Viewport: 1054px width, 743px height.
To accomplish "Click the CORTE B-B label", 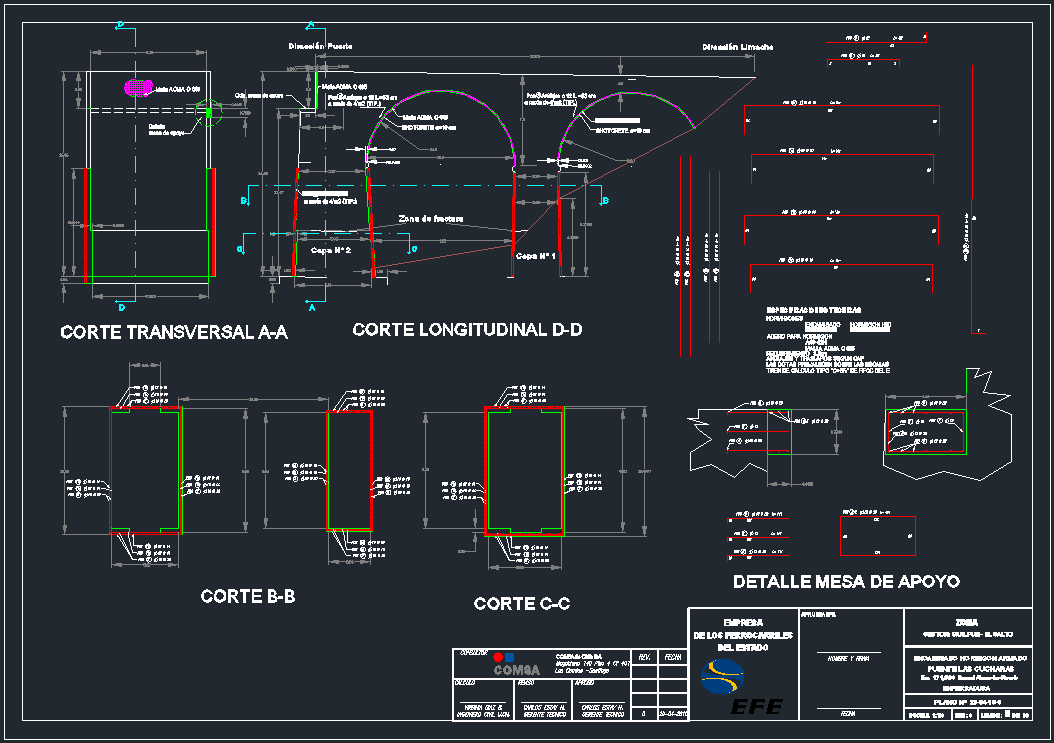I will pyautogui.click(x=247, y=596).
